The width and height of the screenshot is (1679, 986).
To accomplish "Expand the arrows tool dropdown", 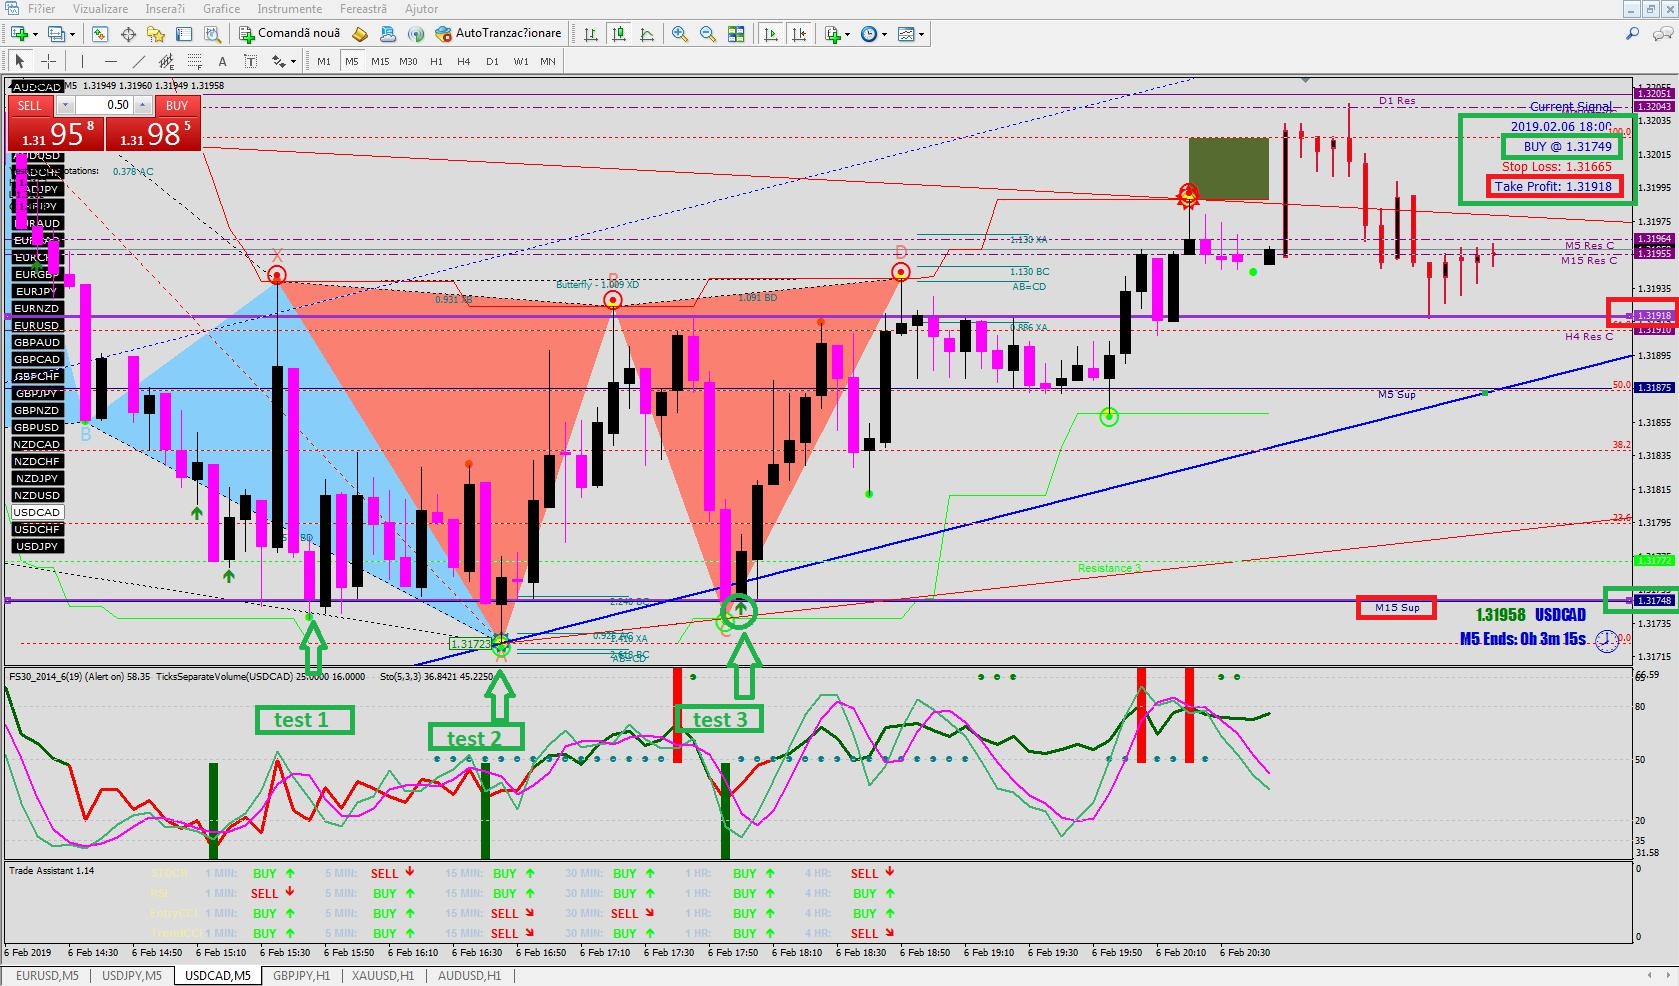I will (x=292, y=63).
